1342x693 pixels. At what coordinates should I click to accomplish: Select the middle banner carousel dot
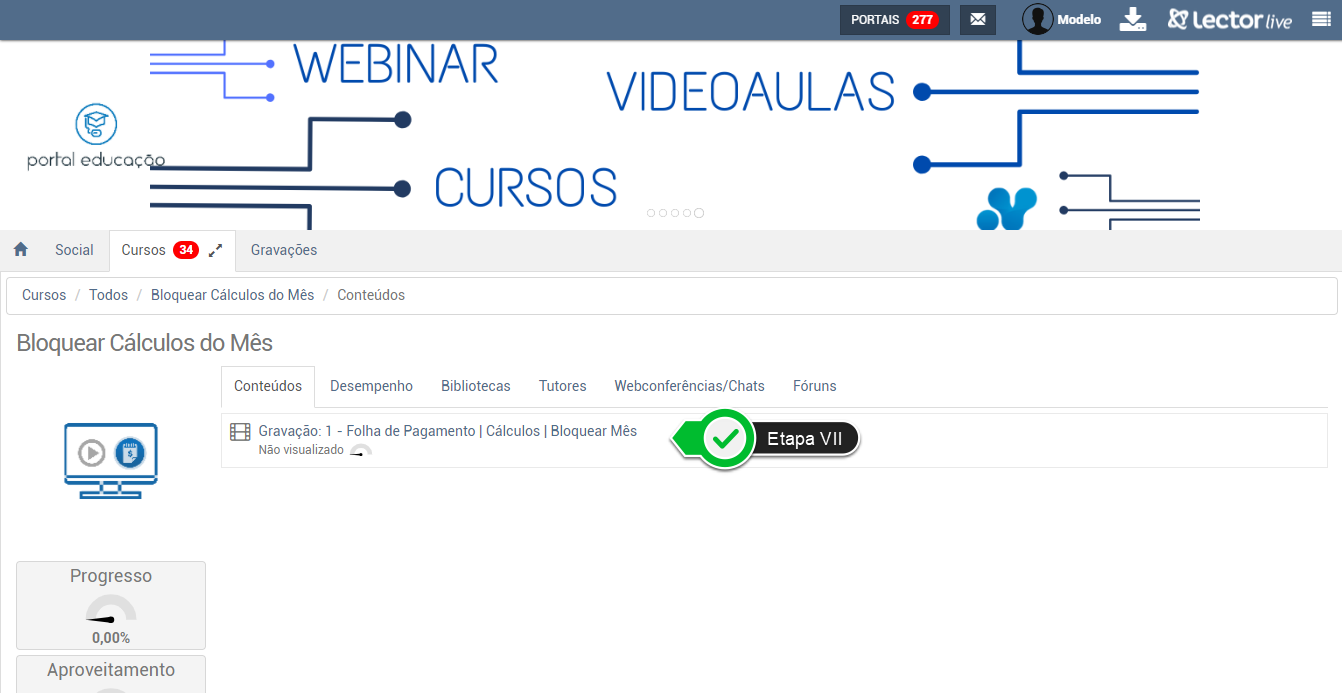pos(675,213)
